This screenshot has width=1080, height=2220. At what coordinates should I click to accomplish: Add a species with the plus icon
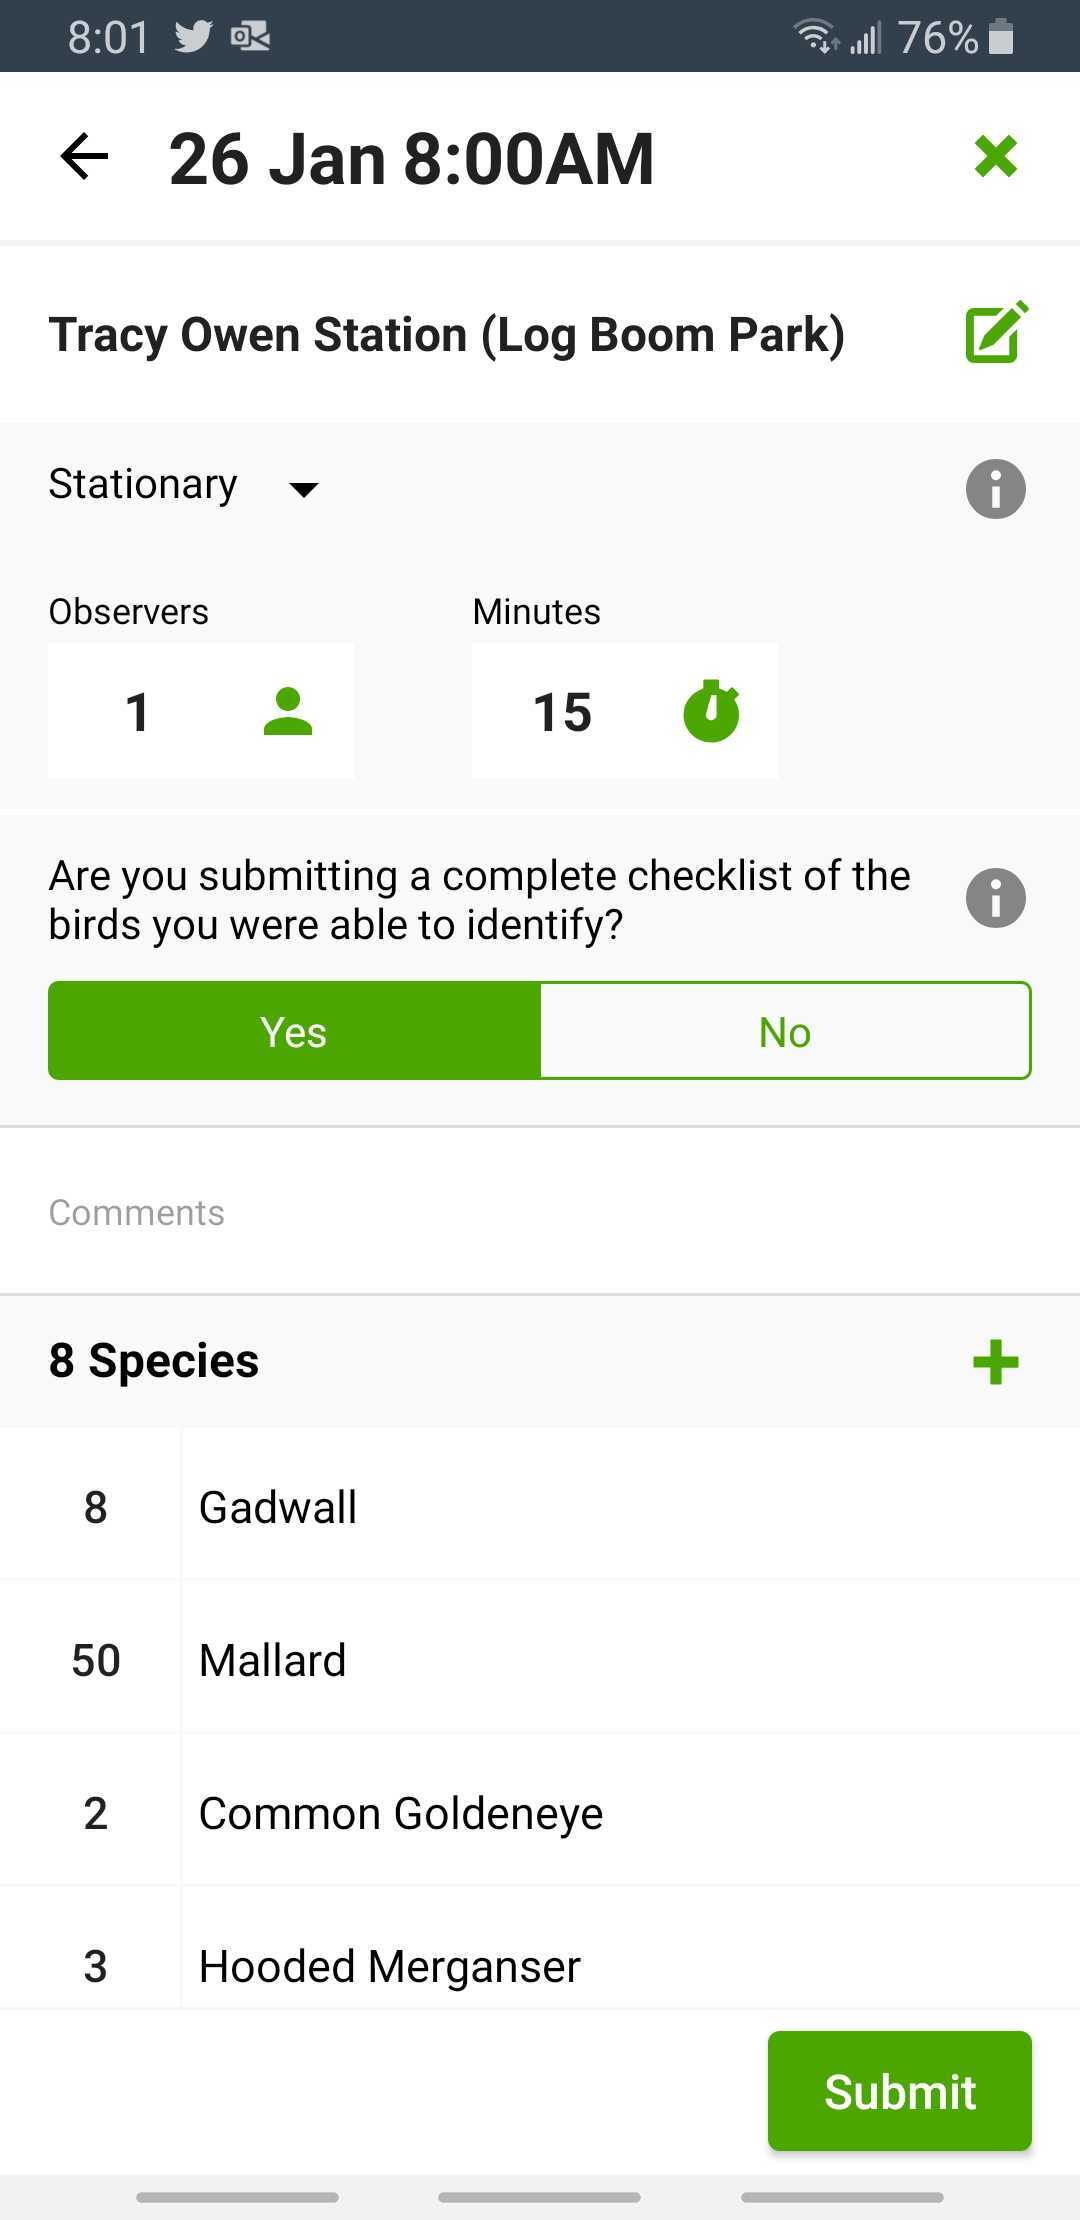[x=995, y=1362]
